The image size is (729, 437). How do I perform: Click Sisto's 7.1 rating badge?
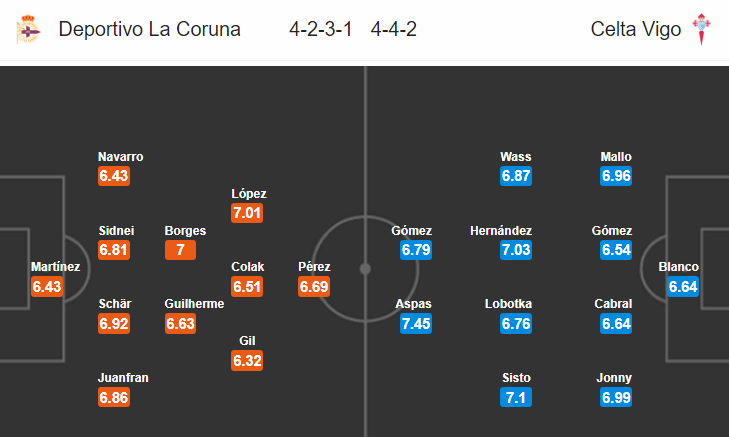516,397
